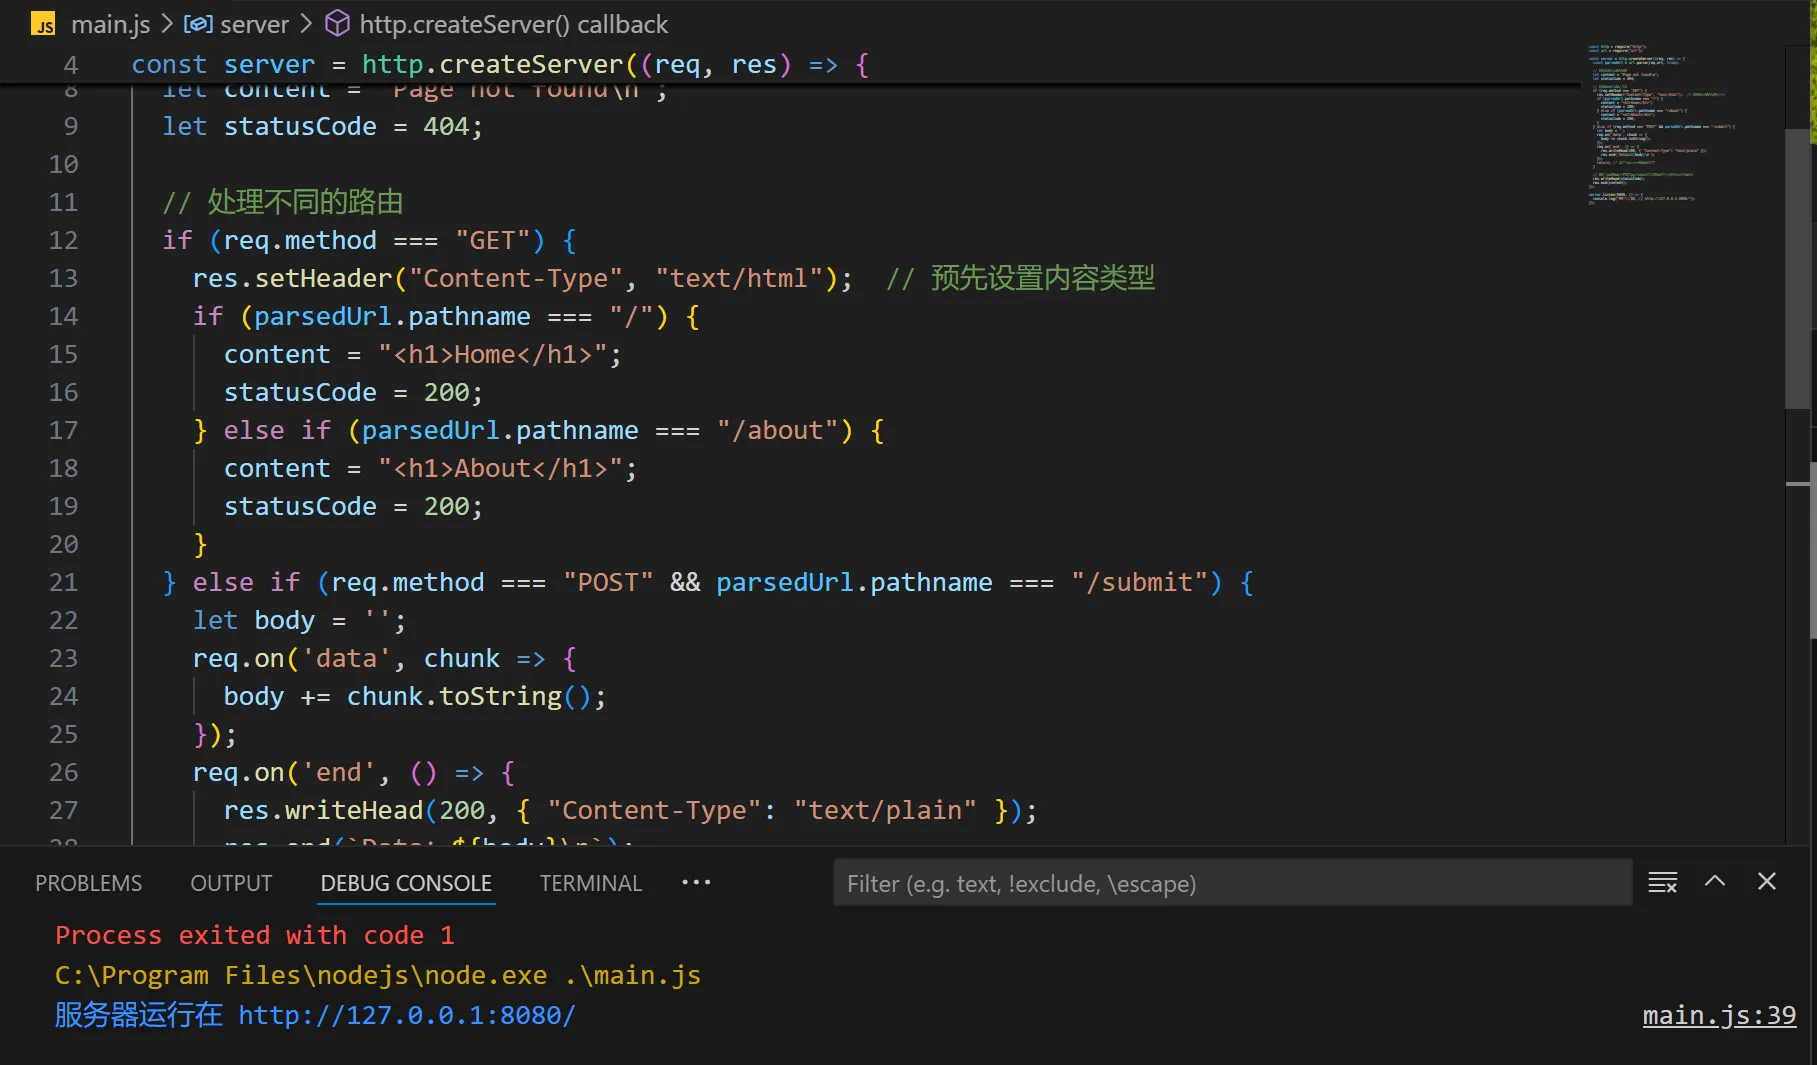Jump to source via main.js:39 link
This screenshot has width=1817, height=1065.
pos(1719,1015)
